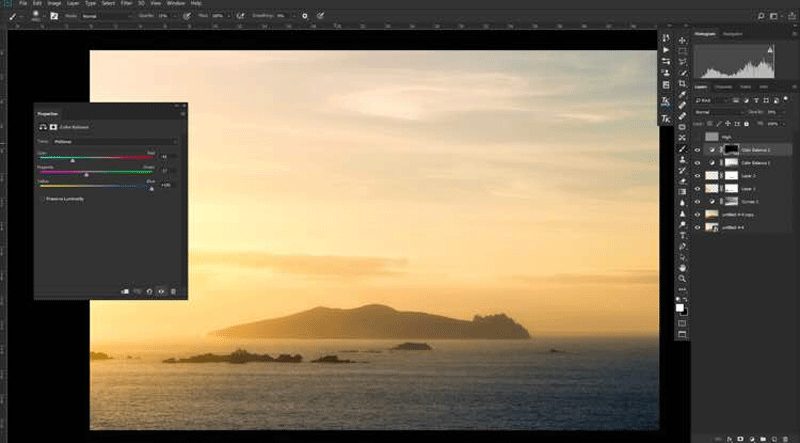Image resolution: width=800 pixels, height=443 pixels.
Task: Switch to the Navigator tab
Action: (732, 34)
